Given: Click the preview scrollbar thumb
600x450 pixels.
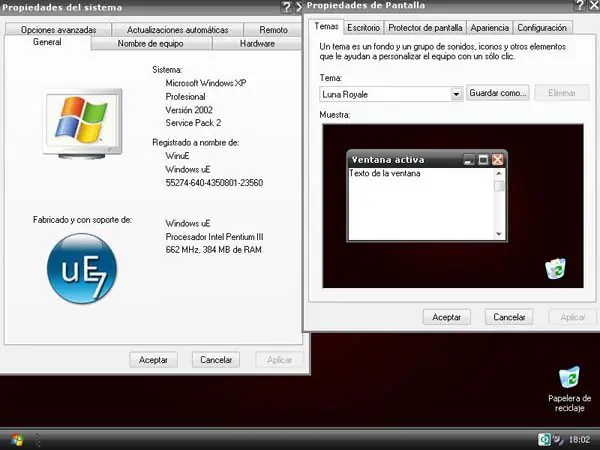Looking at the screenshot, I should tap(499, 186).
